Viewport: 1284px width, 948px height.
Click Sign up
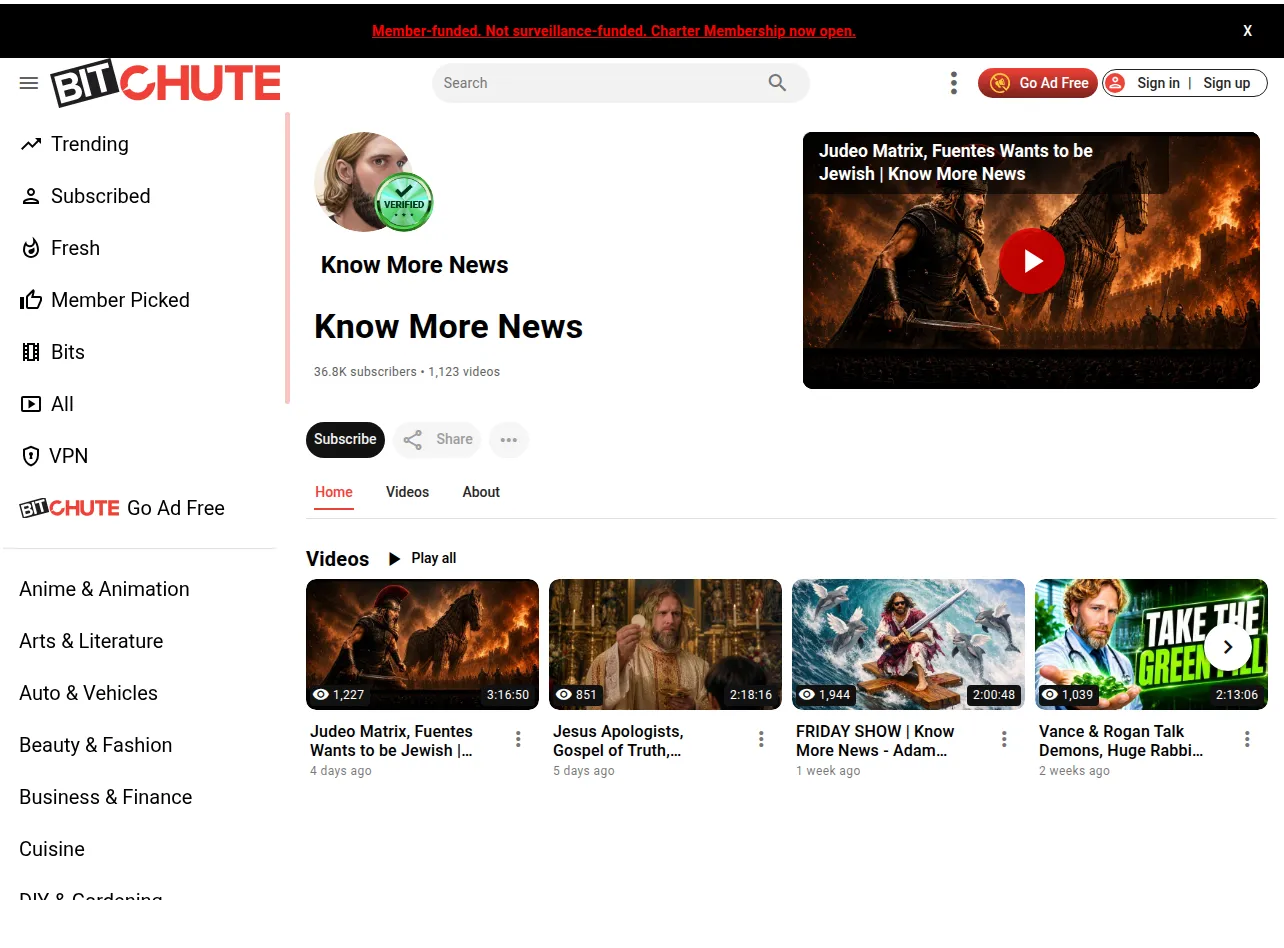tap(1227, 83)
